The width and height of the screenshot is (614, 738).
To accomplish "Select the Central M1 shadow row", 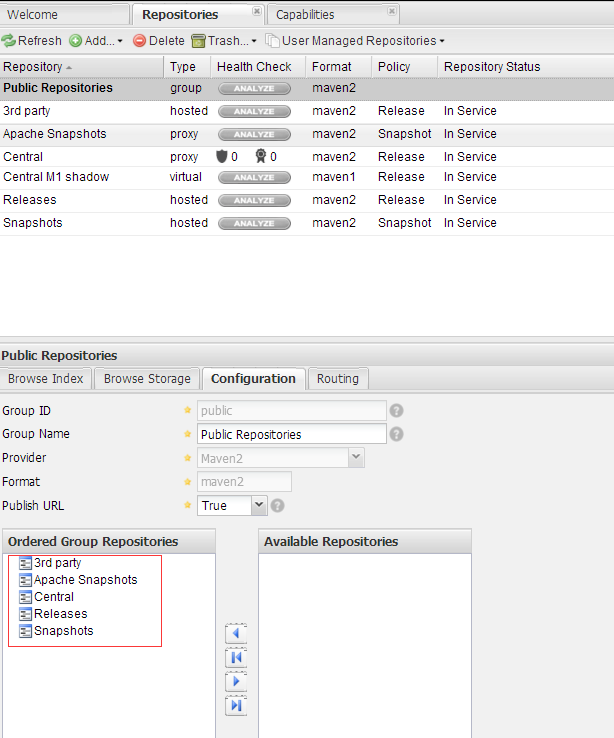I will tap(307, 177).
